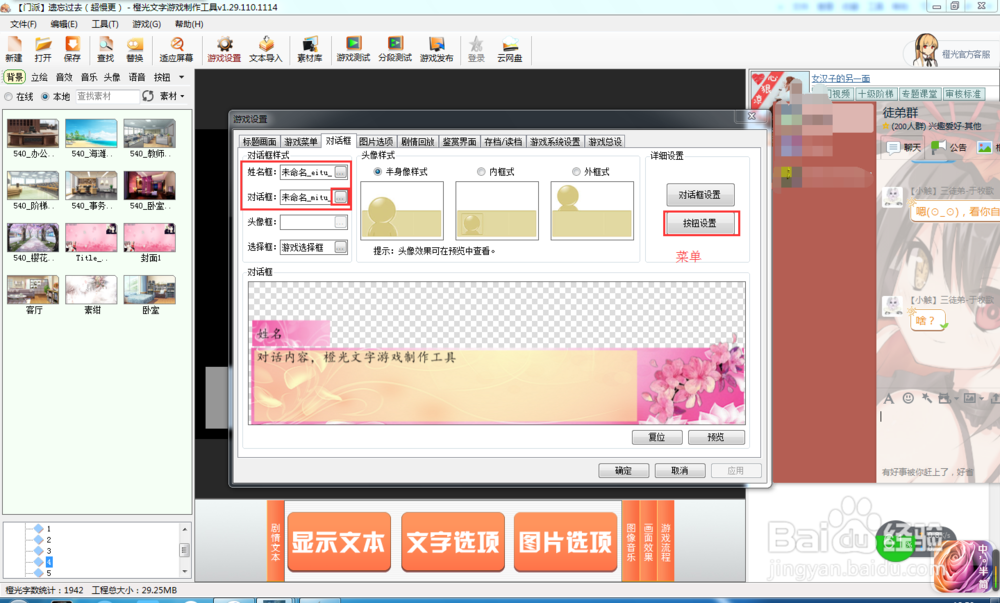Viewport: 1000px width, 603px height.
Task: Click the 按钮设置 button
Action: [x=702, y=222]
